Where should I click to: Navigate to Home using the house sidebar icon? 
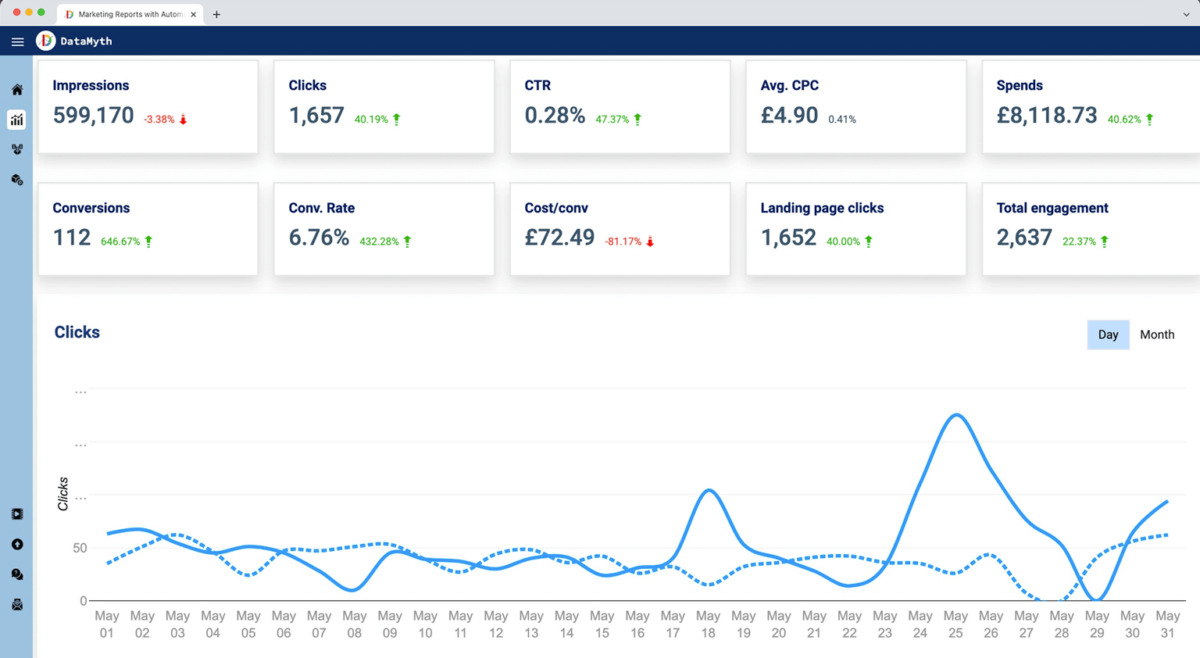(16, 89)
